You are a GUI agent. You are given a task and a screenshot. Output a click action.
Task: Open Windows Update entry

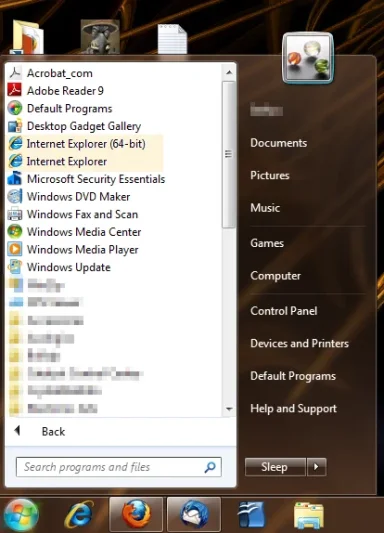69,268
